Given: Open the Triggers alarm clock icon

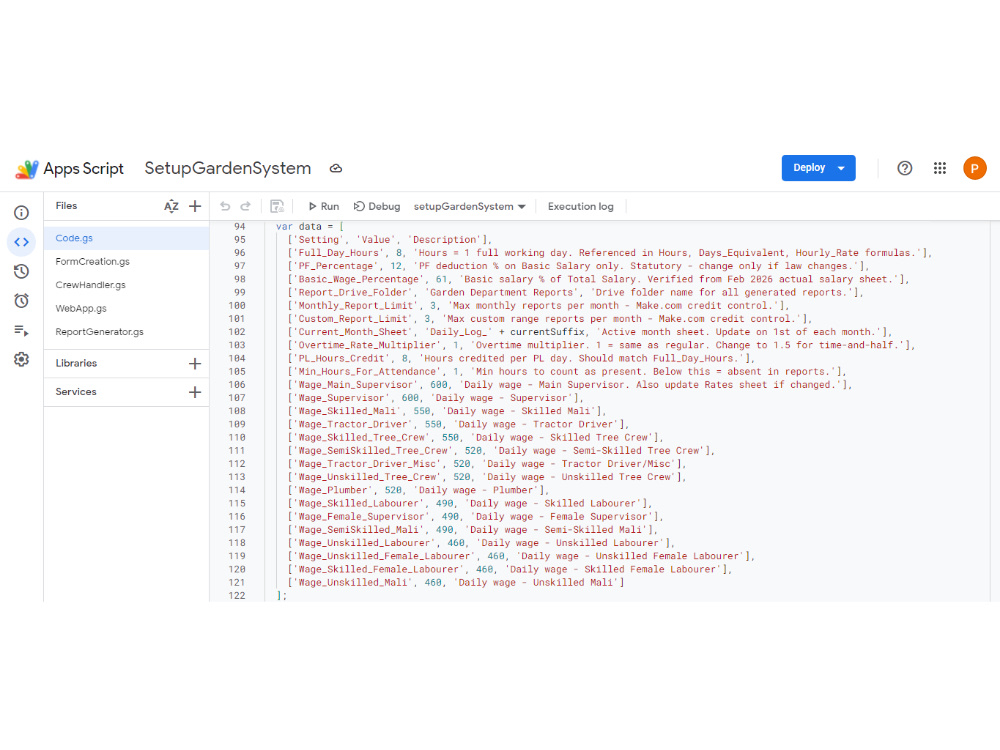Looking at the screenshot, I should (x=22, y=301).
